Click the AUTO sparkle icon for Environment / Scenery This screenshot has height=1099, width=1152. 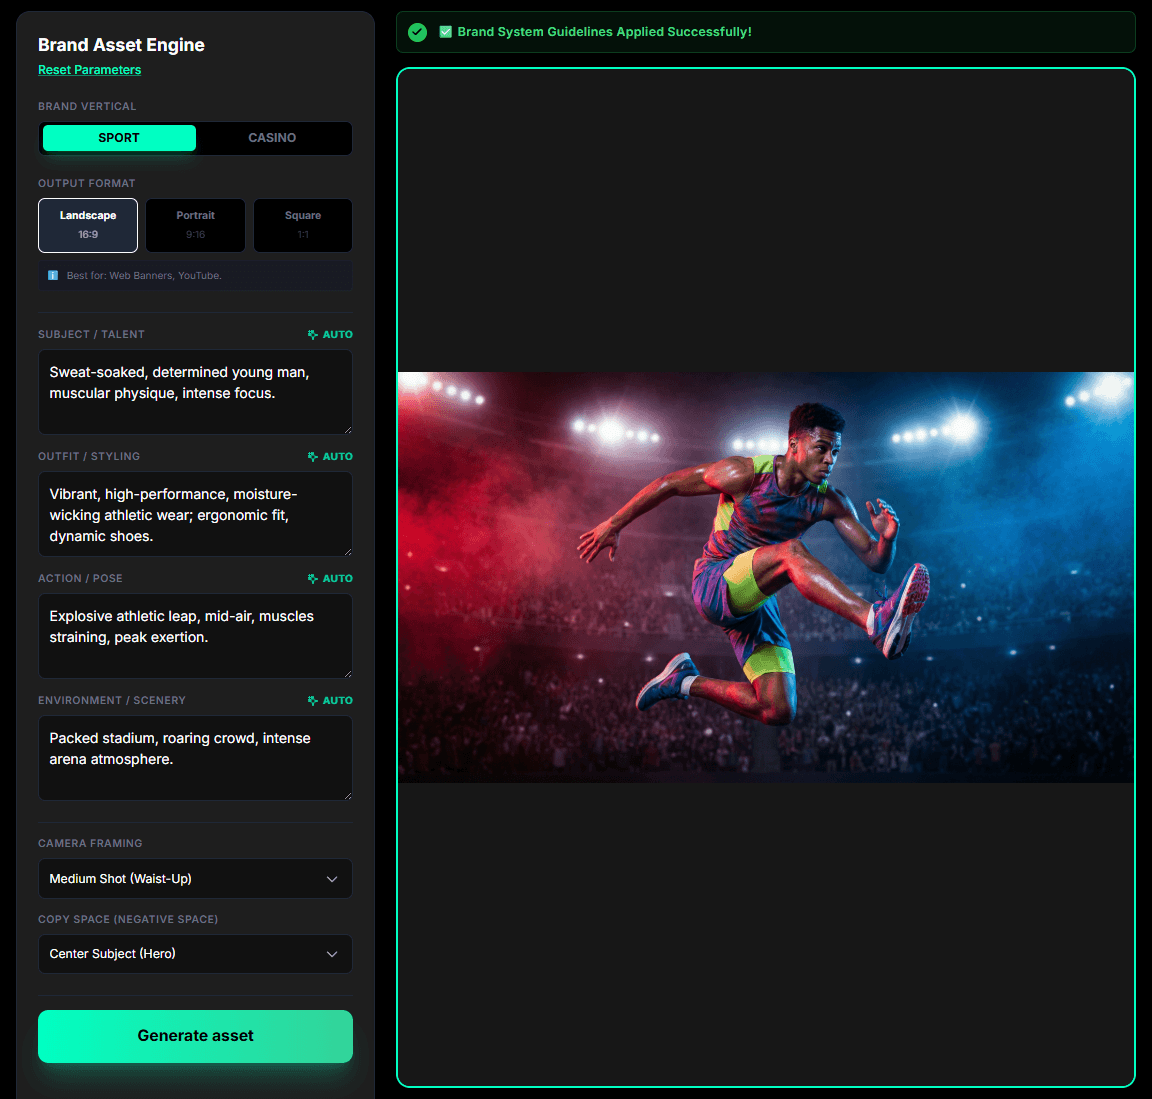pos(313,701)
